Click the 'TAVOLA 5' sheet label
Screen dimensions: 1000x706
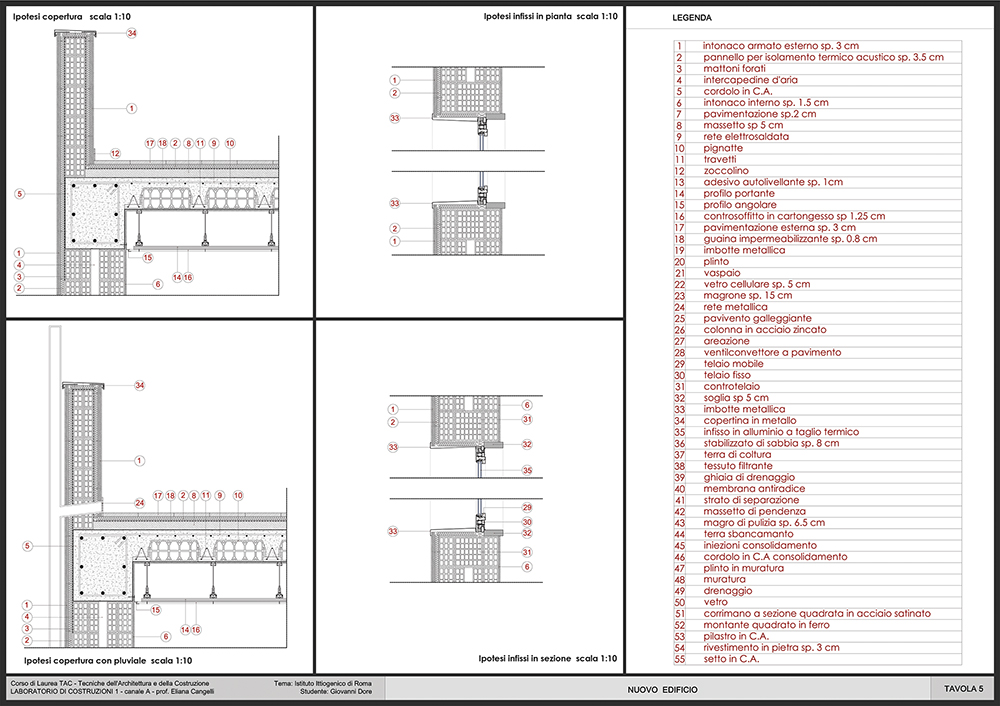[x=963, y=690]
